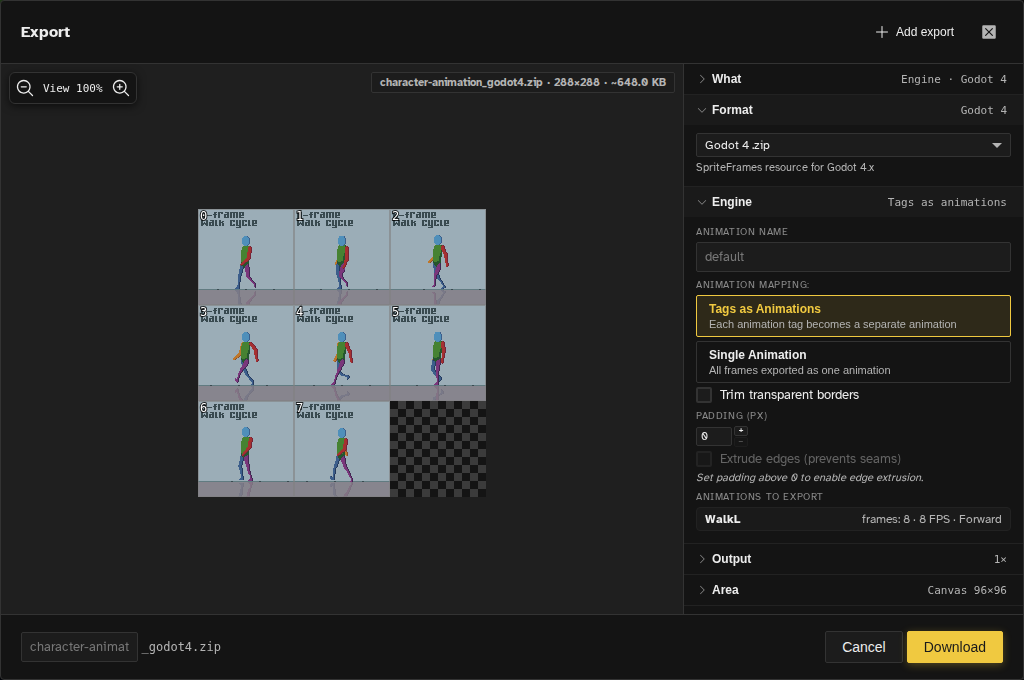Increase padding with the plus stepper
This screenshot has height=680, width=1024.
(741, 430)
